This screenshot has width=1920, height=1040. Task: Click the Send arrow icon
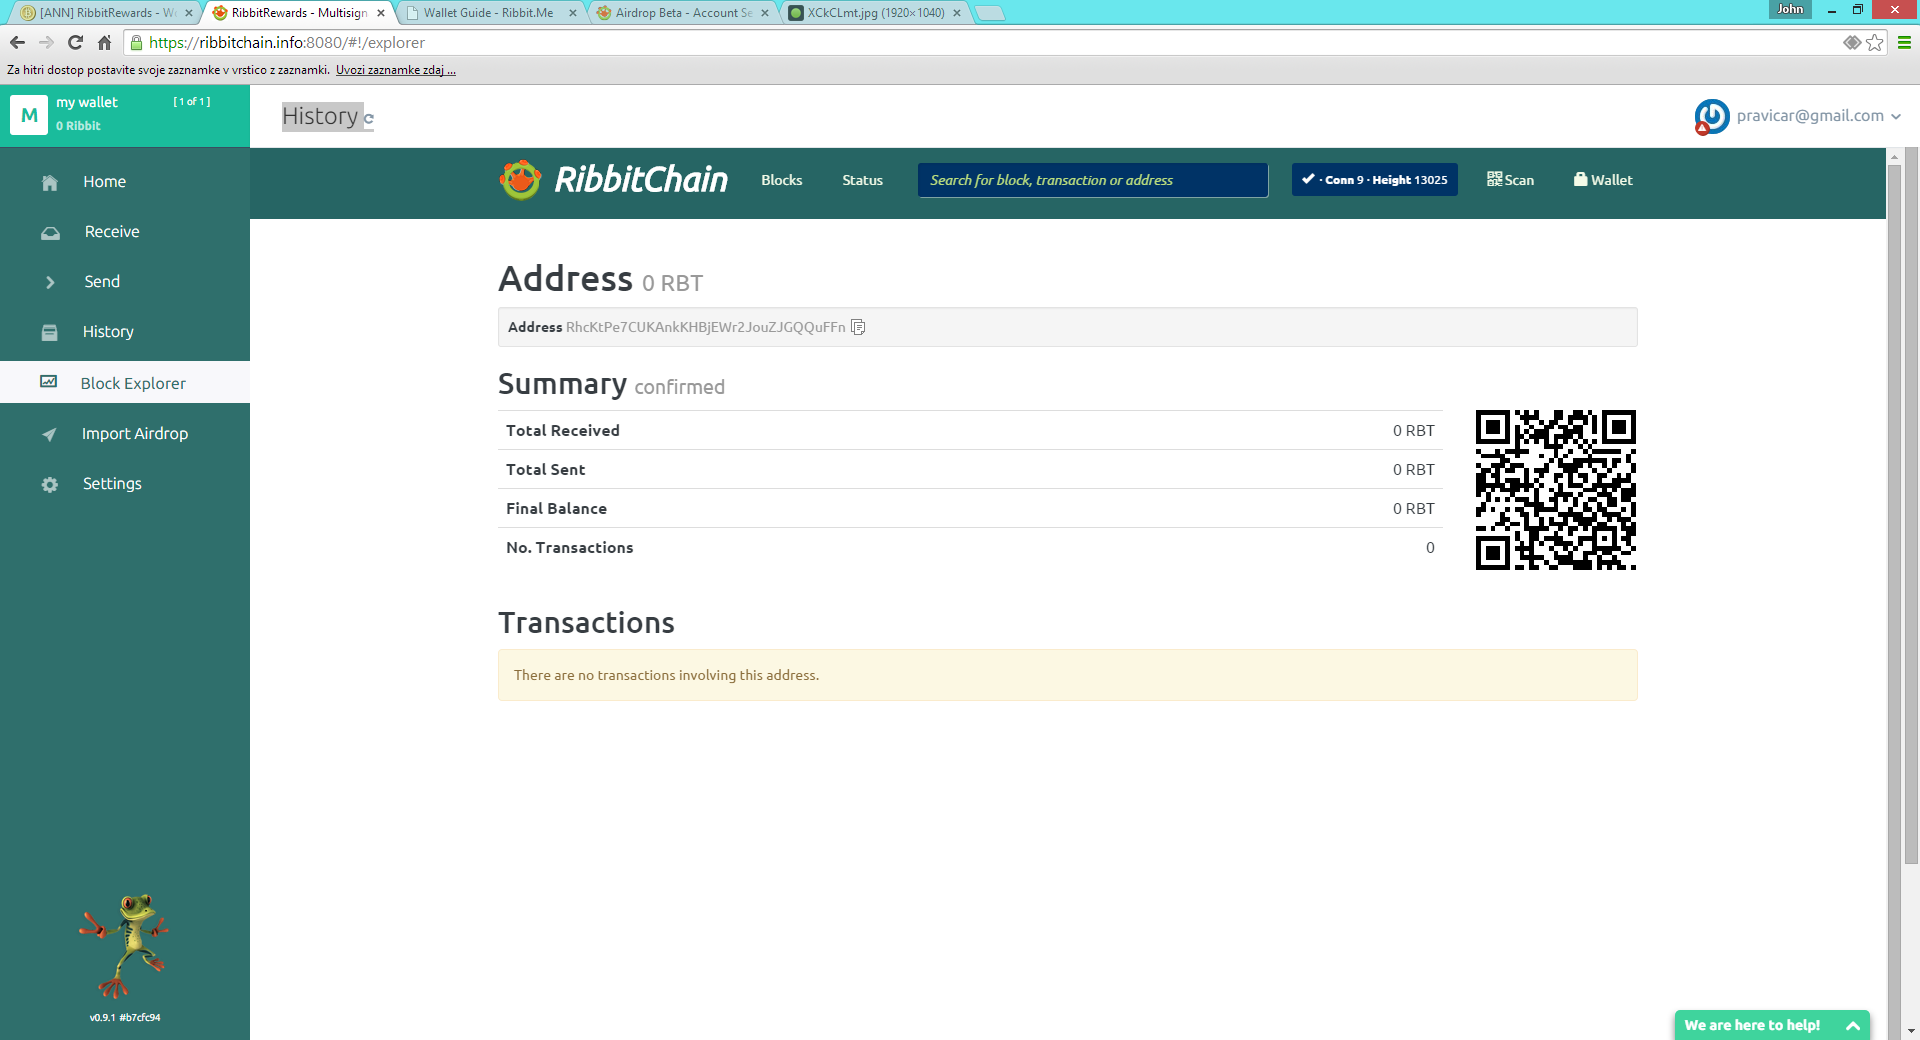[50, 283]
